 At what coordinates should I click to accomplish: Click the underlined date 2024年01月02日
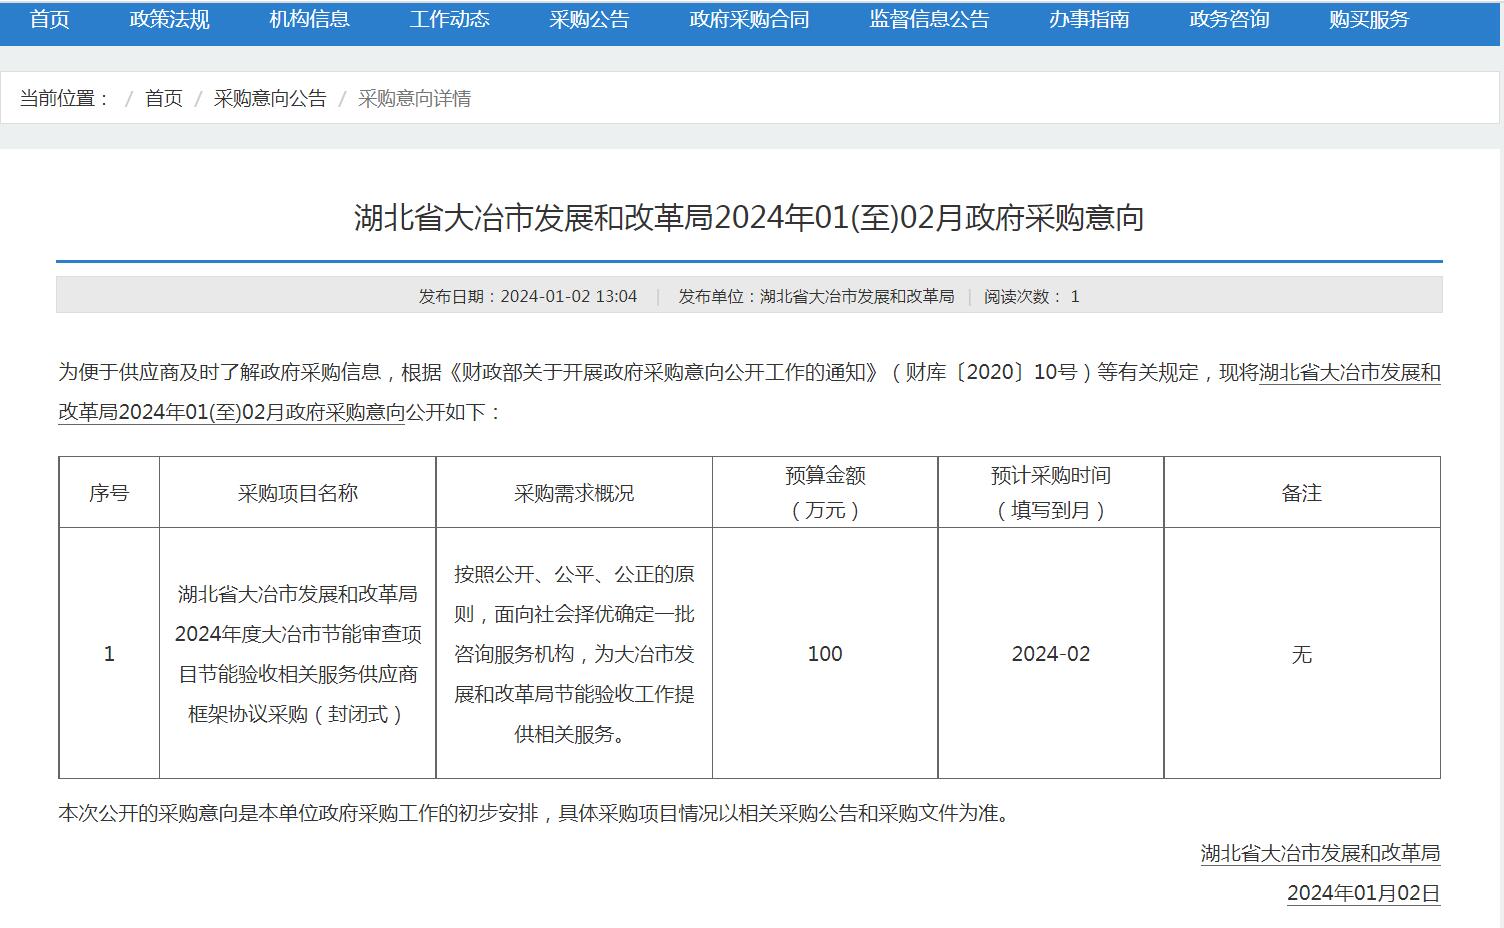click(x=1363, y=893)
